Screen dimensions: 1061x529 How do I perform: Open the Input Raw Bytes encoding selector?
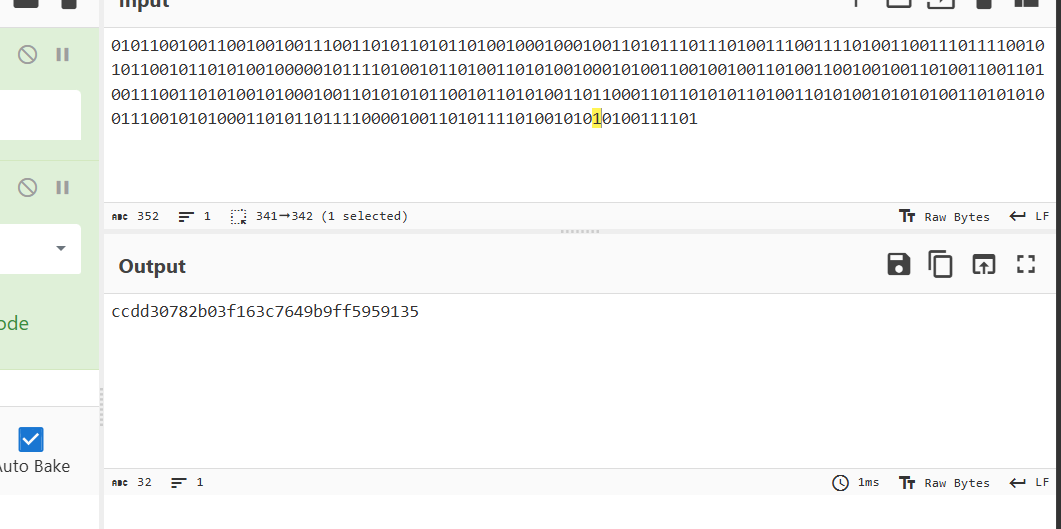(944, 216)
